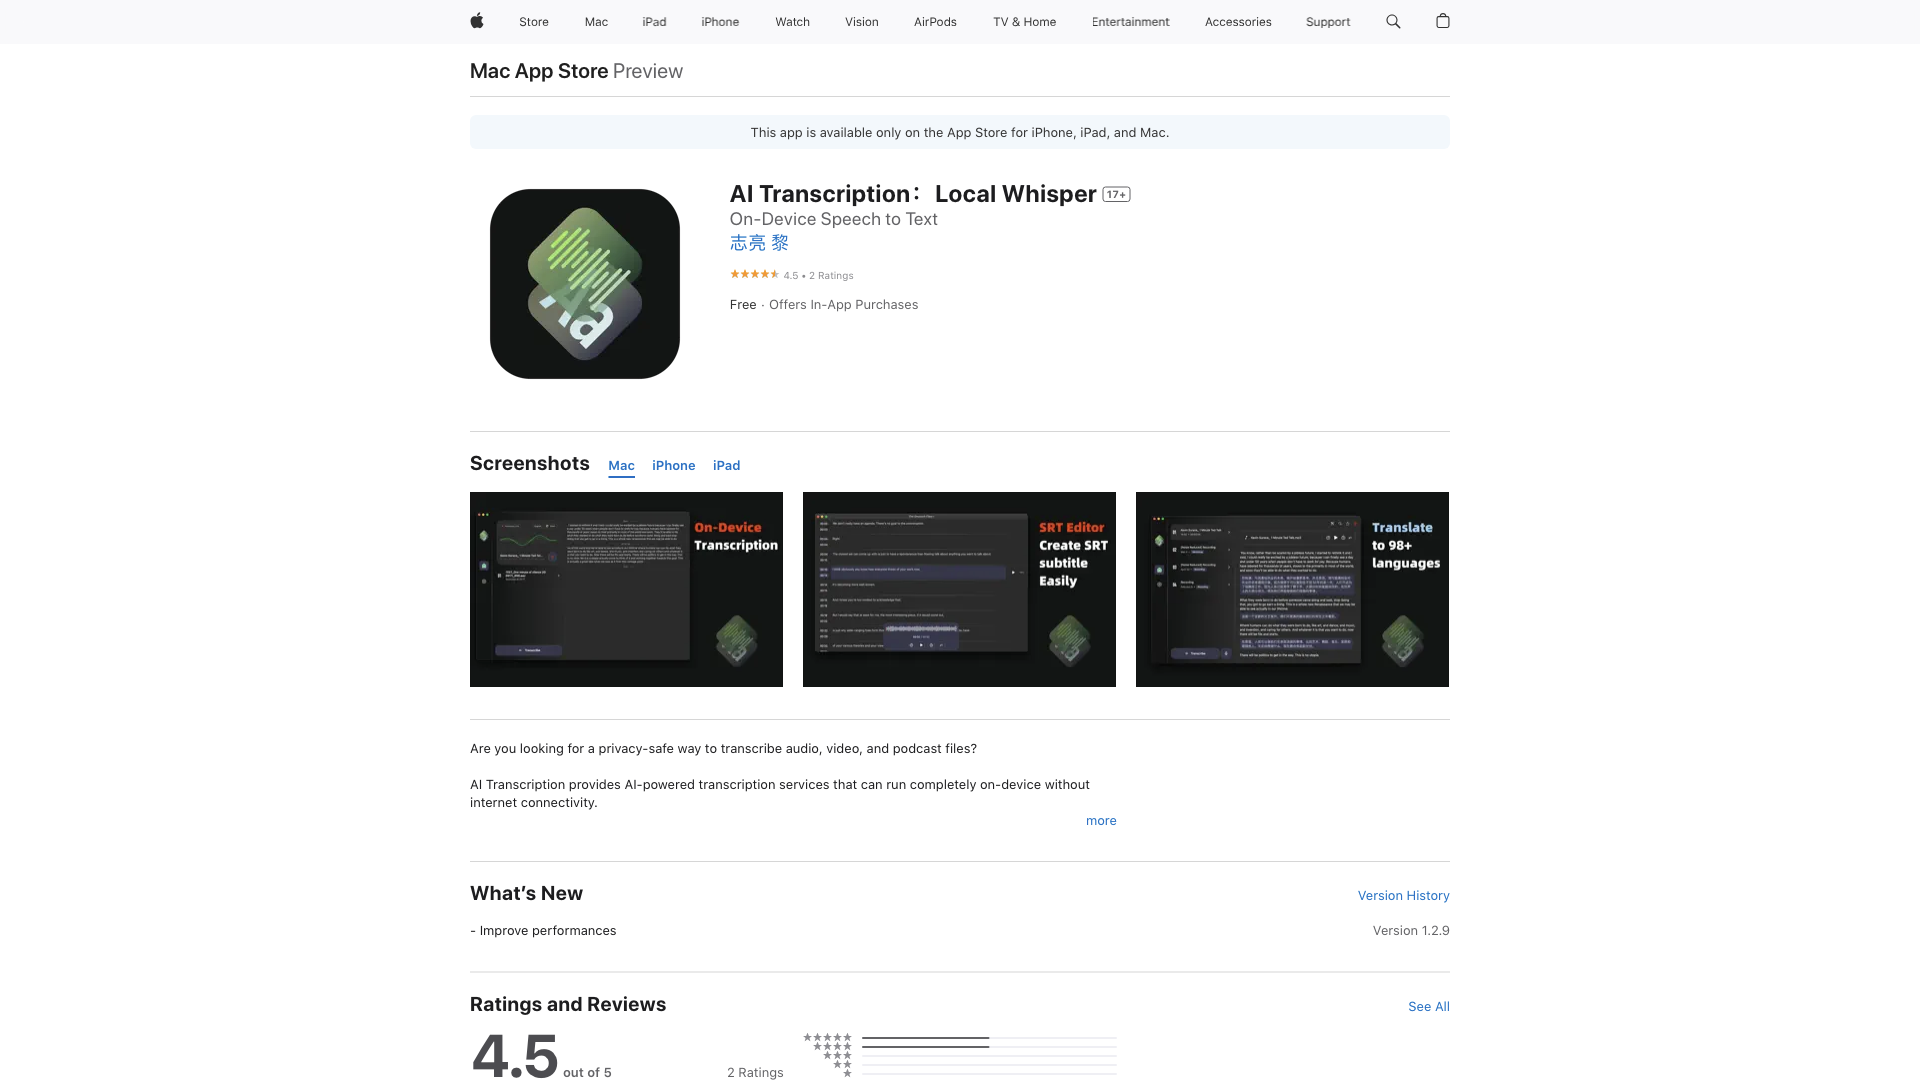Open the Support section
Viewport: 1920px width, 1080px height.
point(1327,21)
